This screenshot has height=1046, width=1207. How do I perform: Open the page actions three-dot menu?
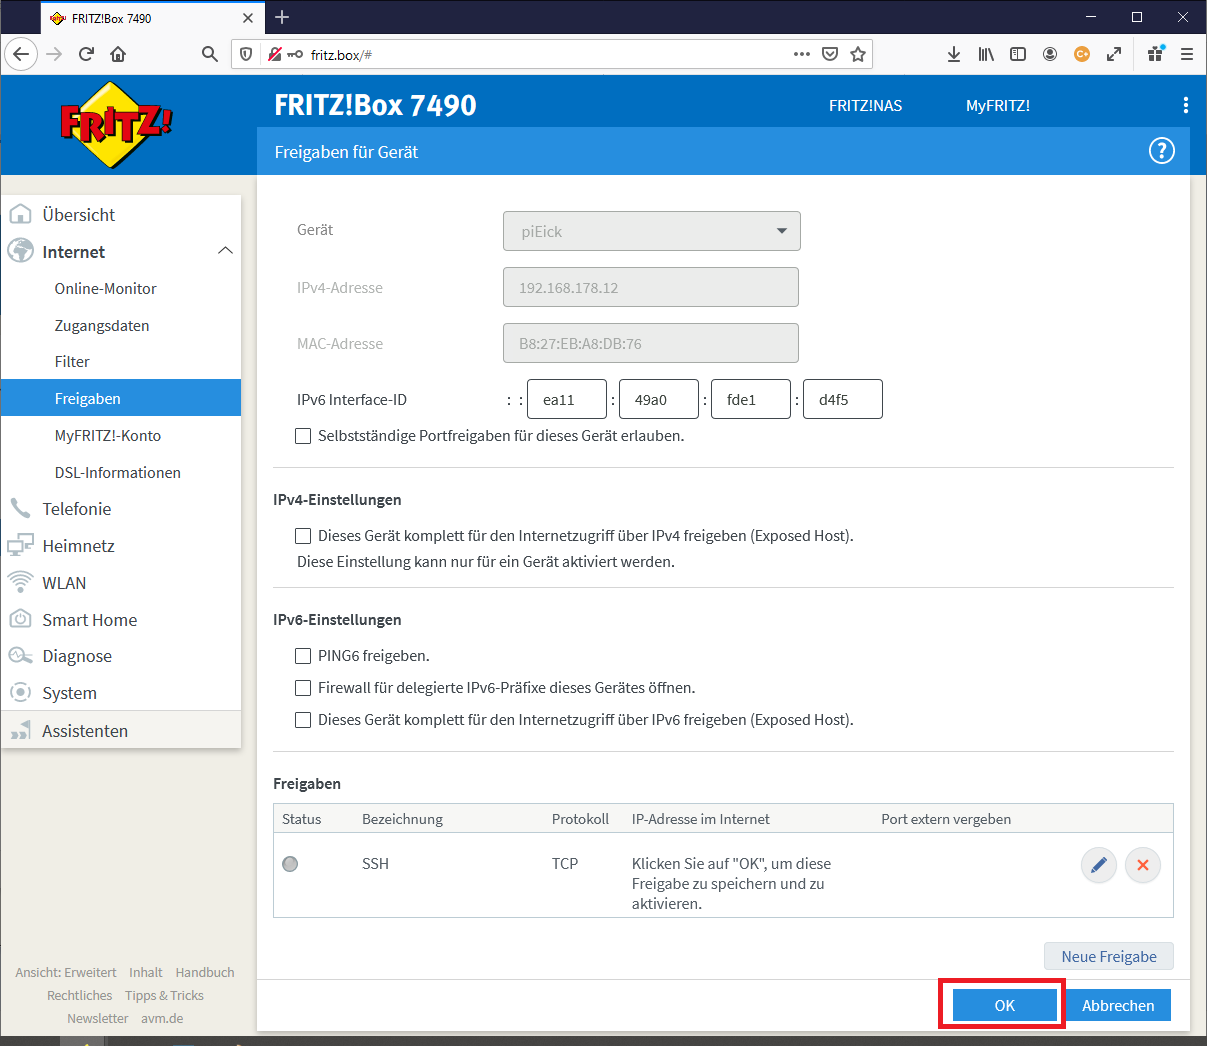click(802, 54)
